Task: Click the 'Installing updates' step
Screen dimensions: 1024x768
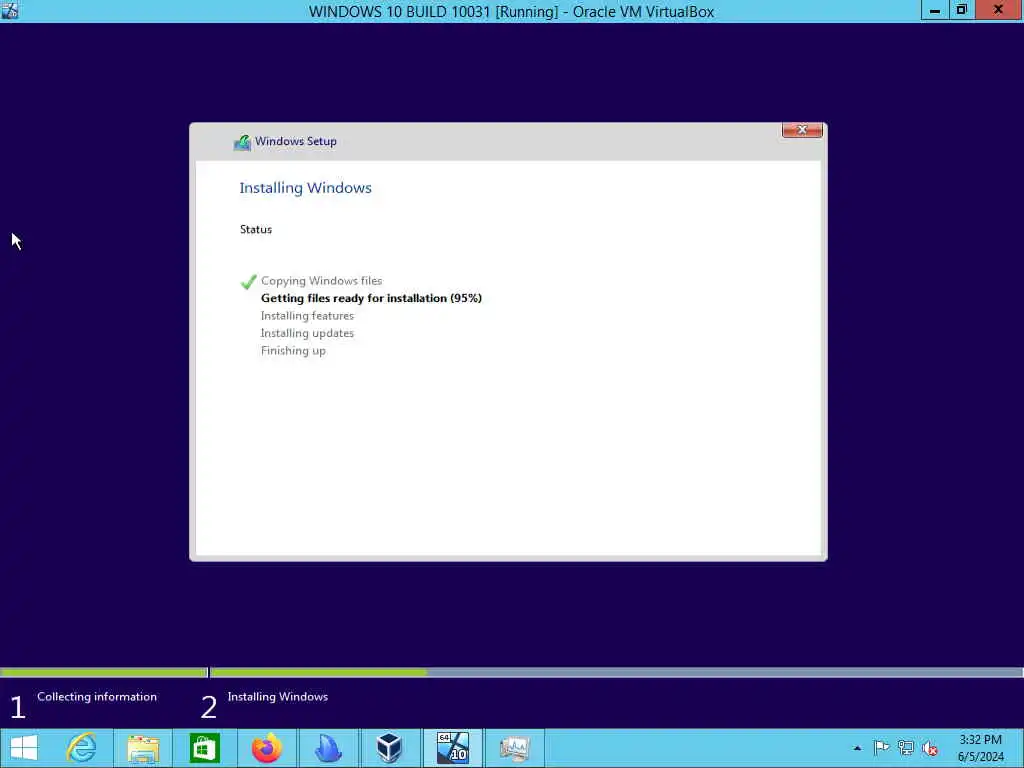Action: 308,333
